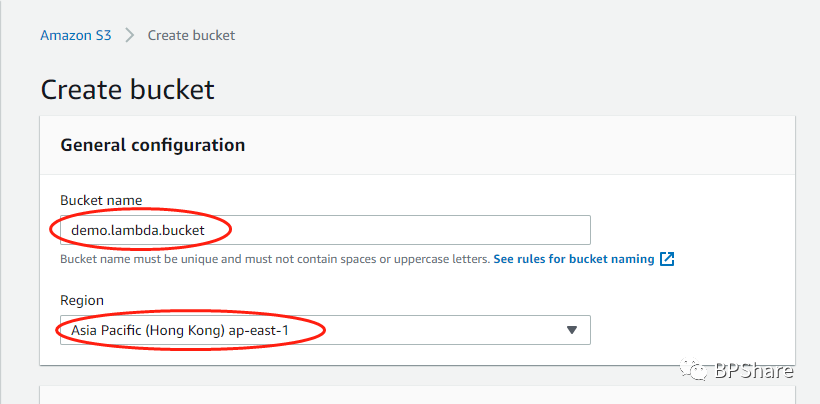This screenshot has width=820, height=404.
Task: Click the BPShare watermark text
Action: pyautogui.click(x=754, y=371)
